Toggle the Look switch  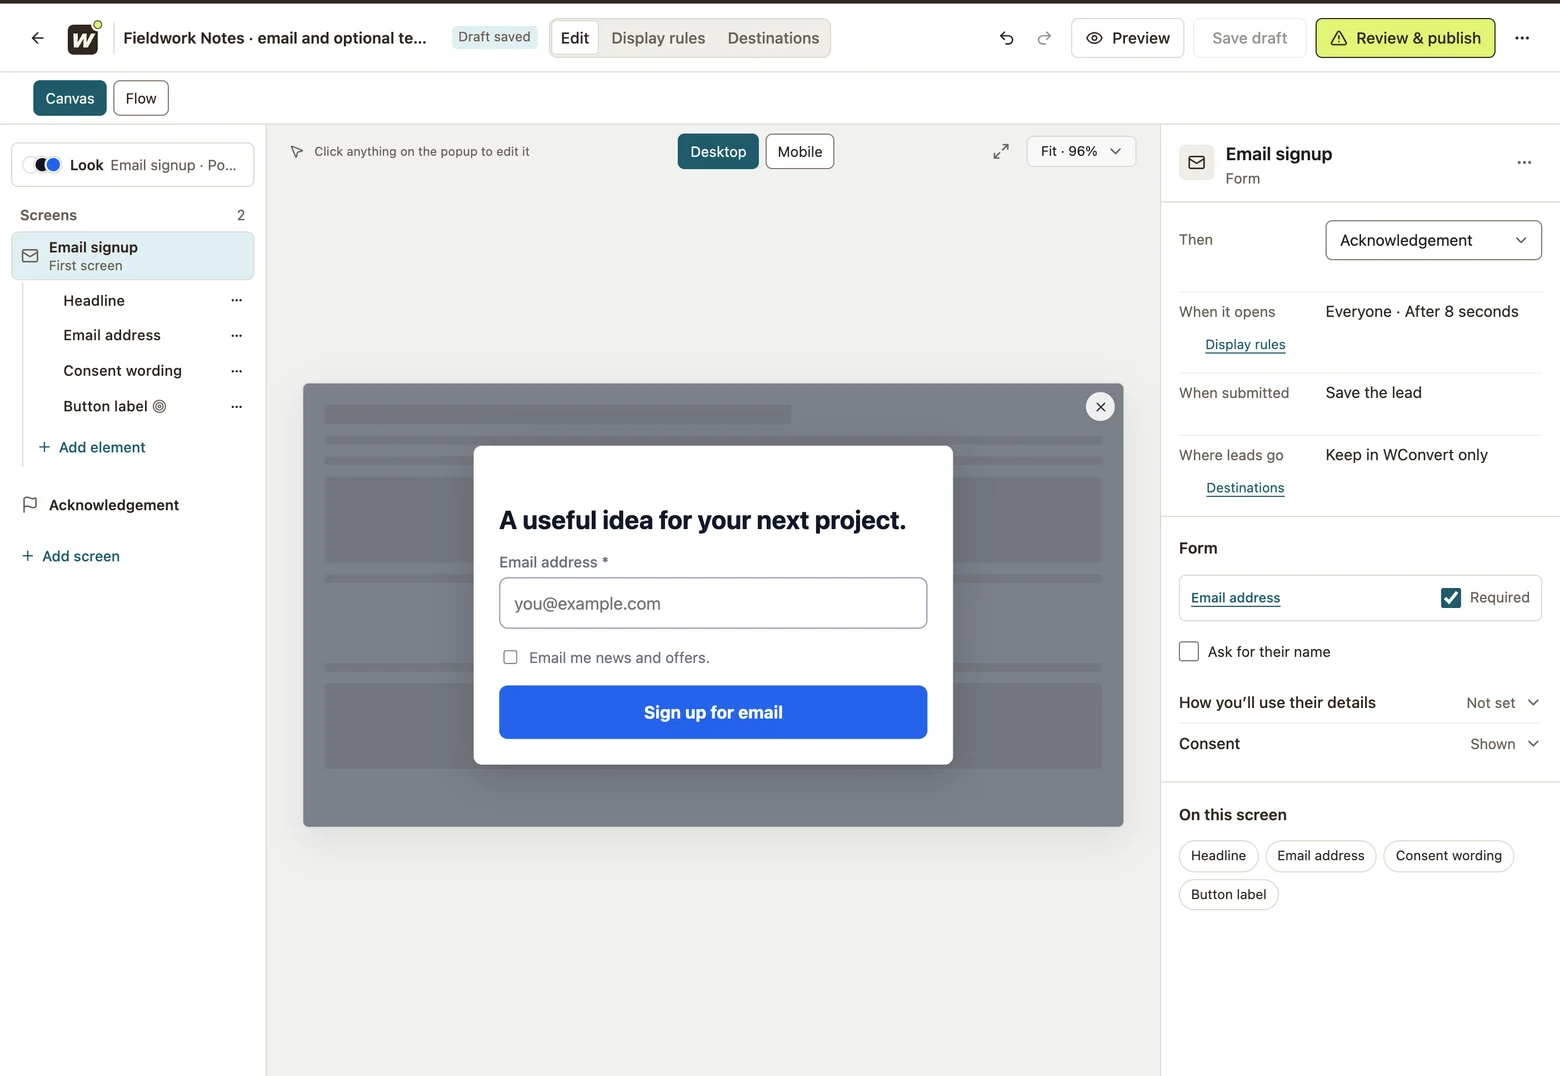(42, 165)
